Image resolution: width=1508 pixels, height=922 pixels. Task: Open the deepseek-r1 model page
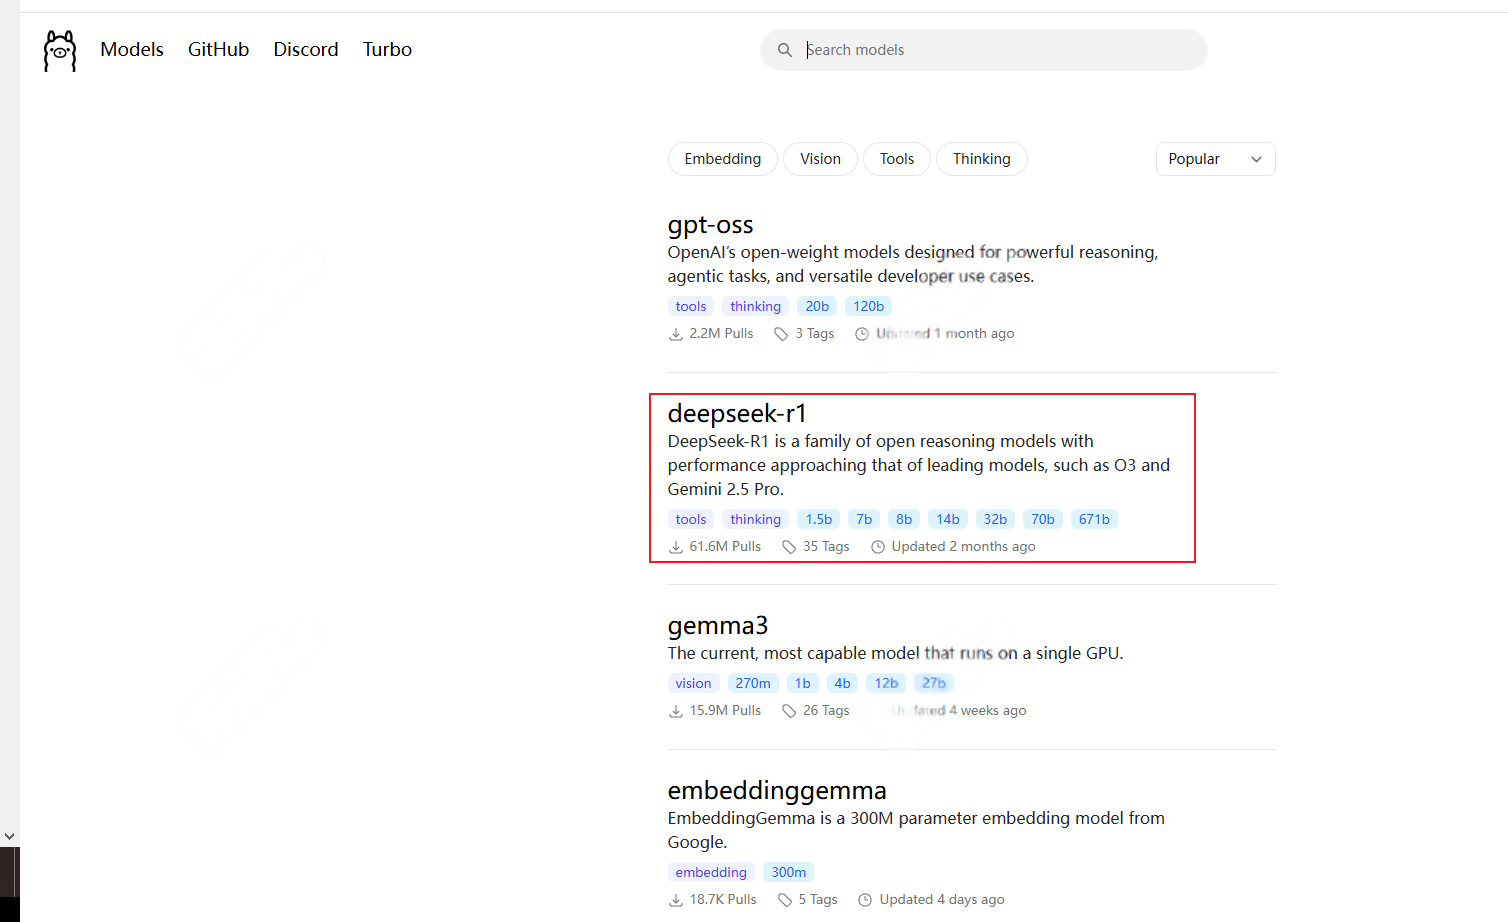click(x=737, y=414)
